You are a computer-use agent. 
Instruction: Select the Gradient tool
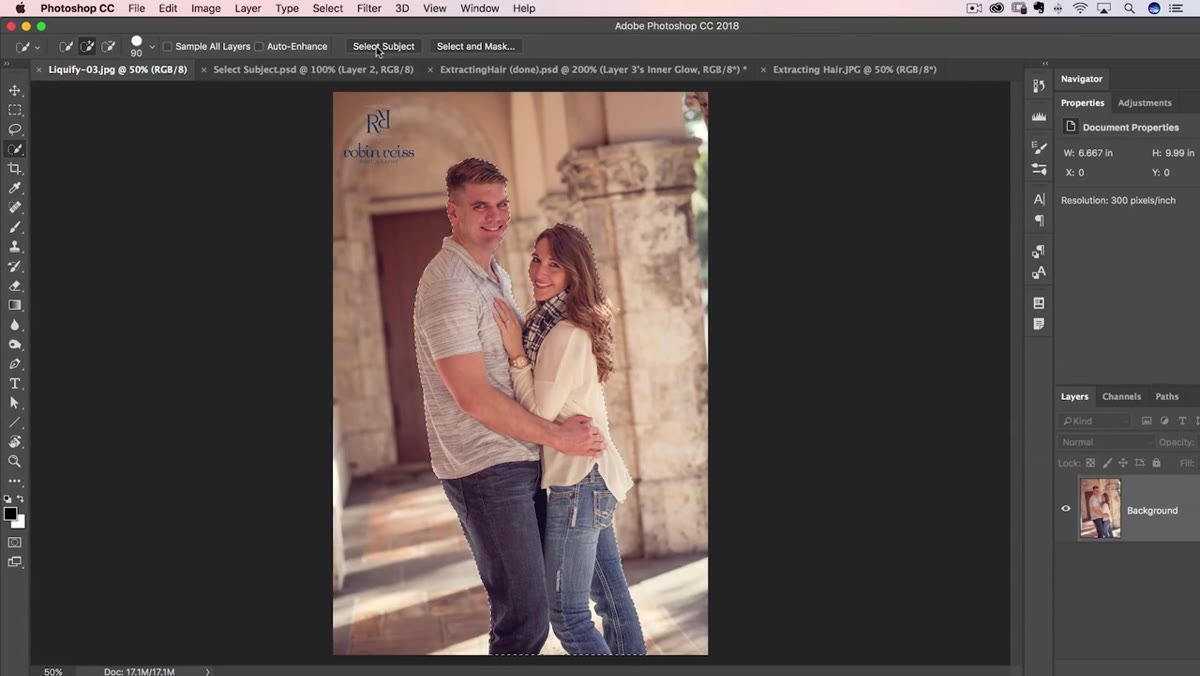[15, 305]
